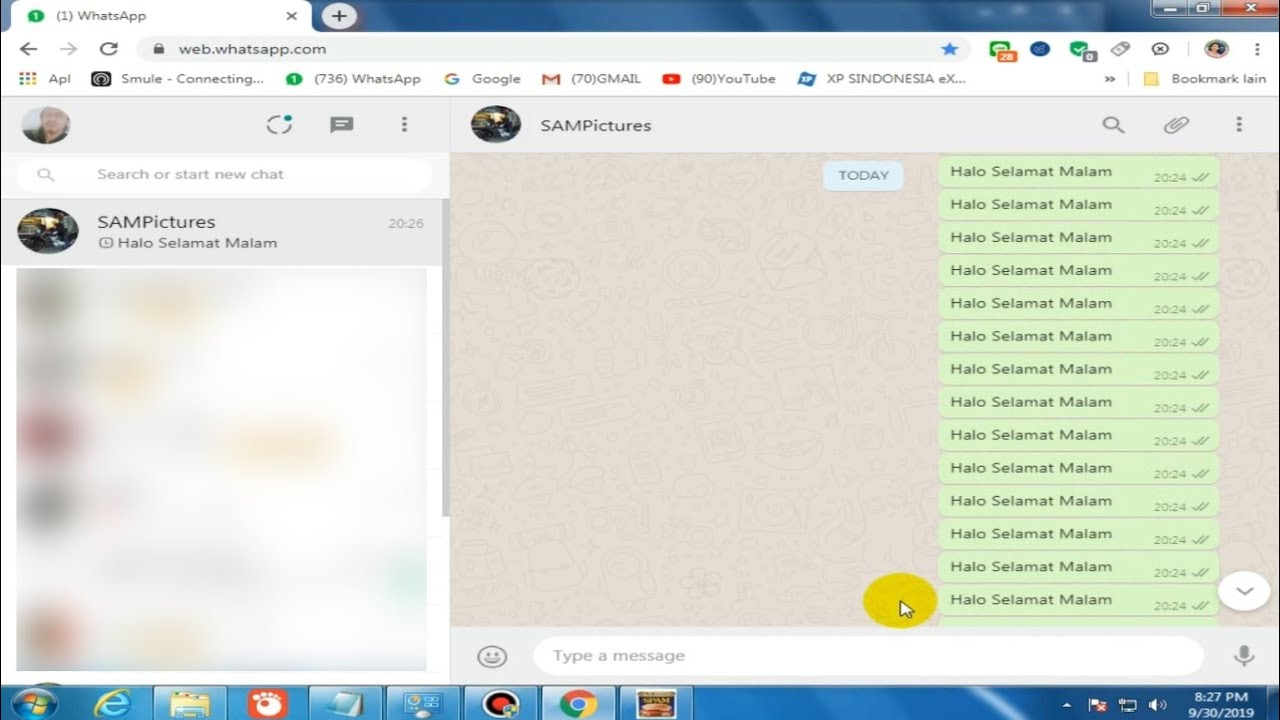Attach a file using paperclip icon

click(1176, 125)
